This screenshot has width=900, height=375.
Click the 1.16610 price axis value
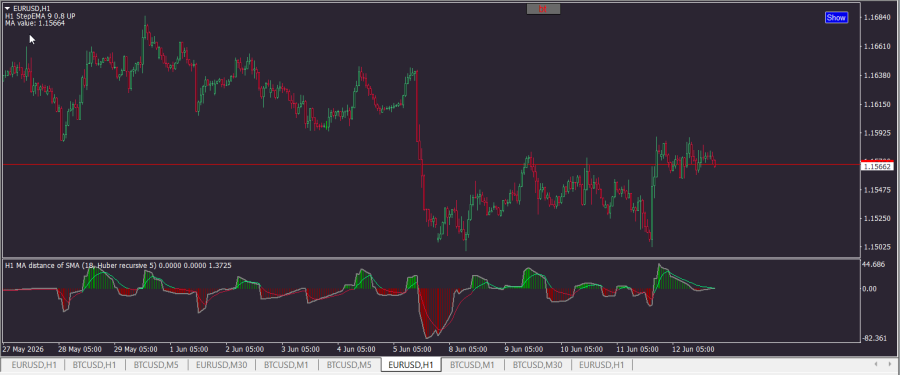[876, 47]
